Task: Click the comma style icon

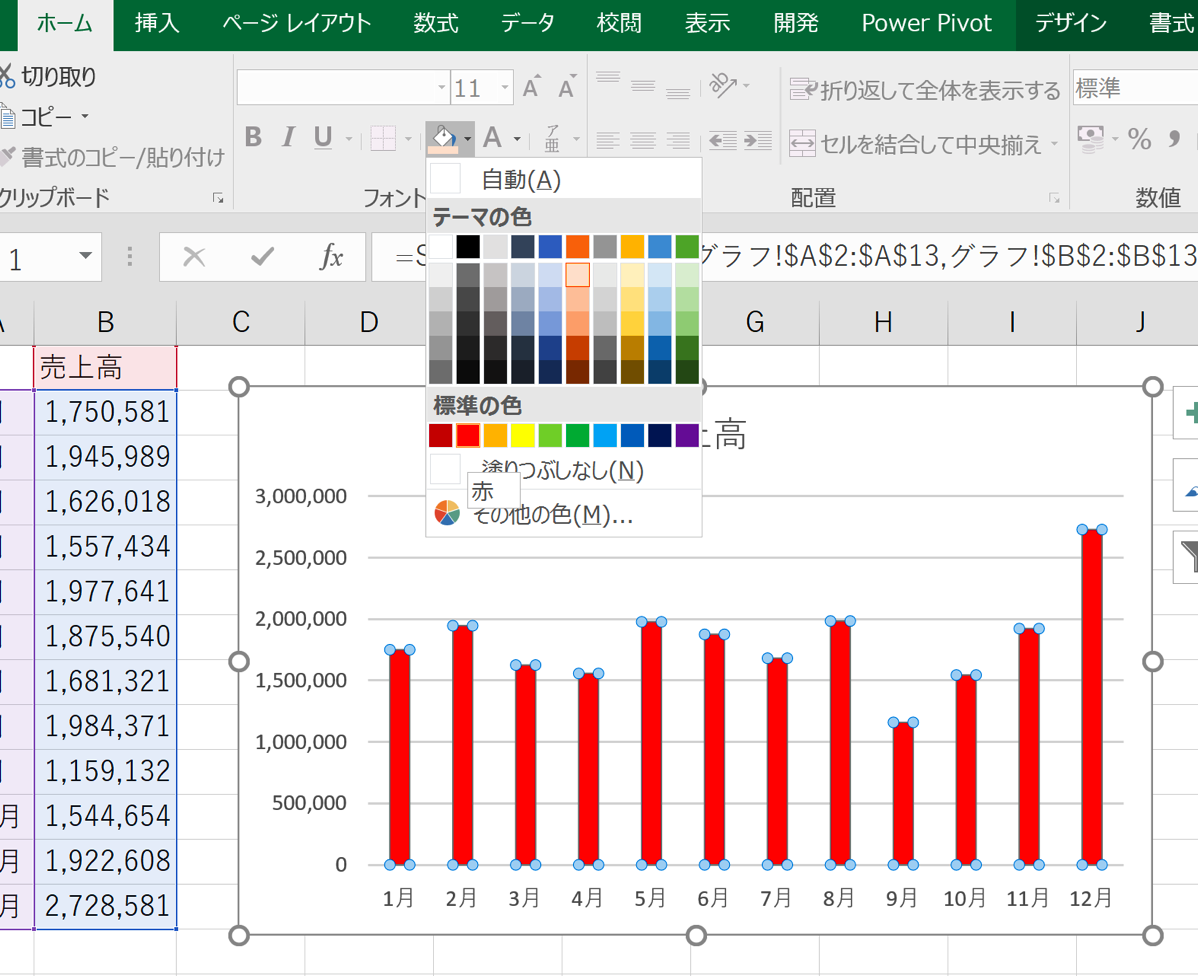Action: [1174, 138]
